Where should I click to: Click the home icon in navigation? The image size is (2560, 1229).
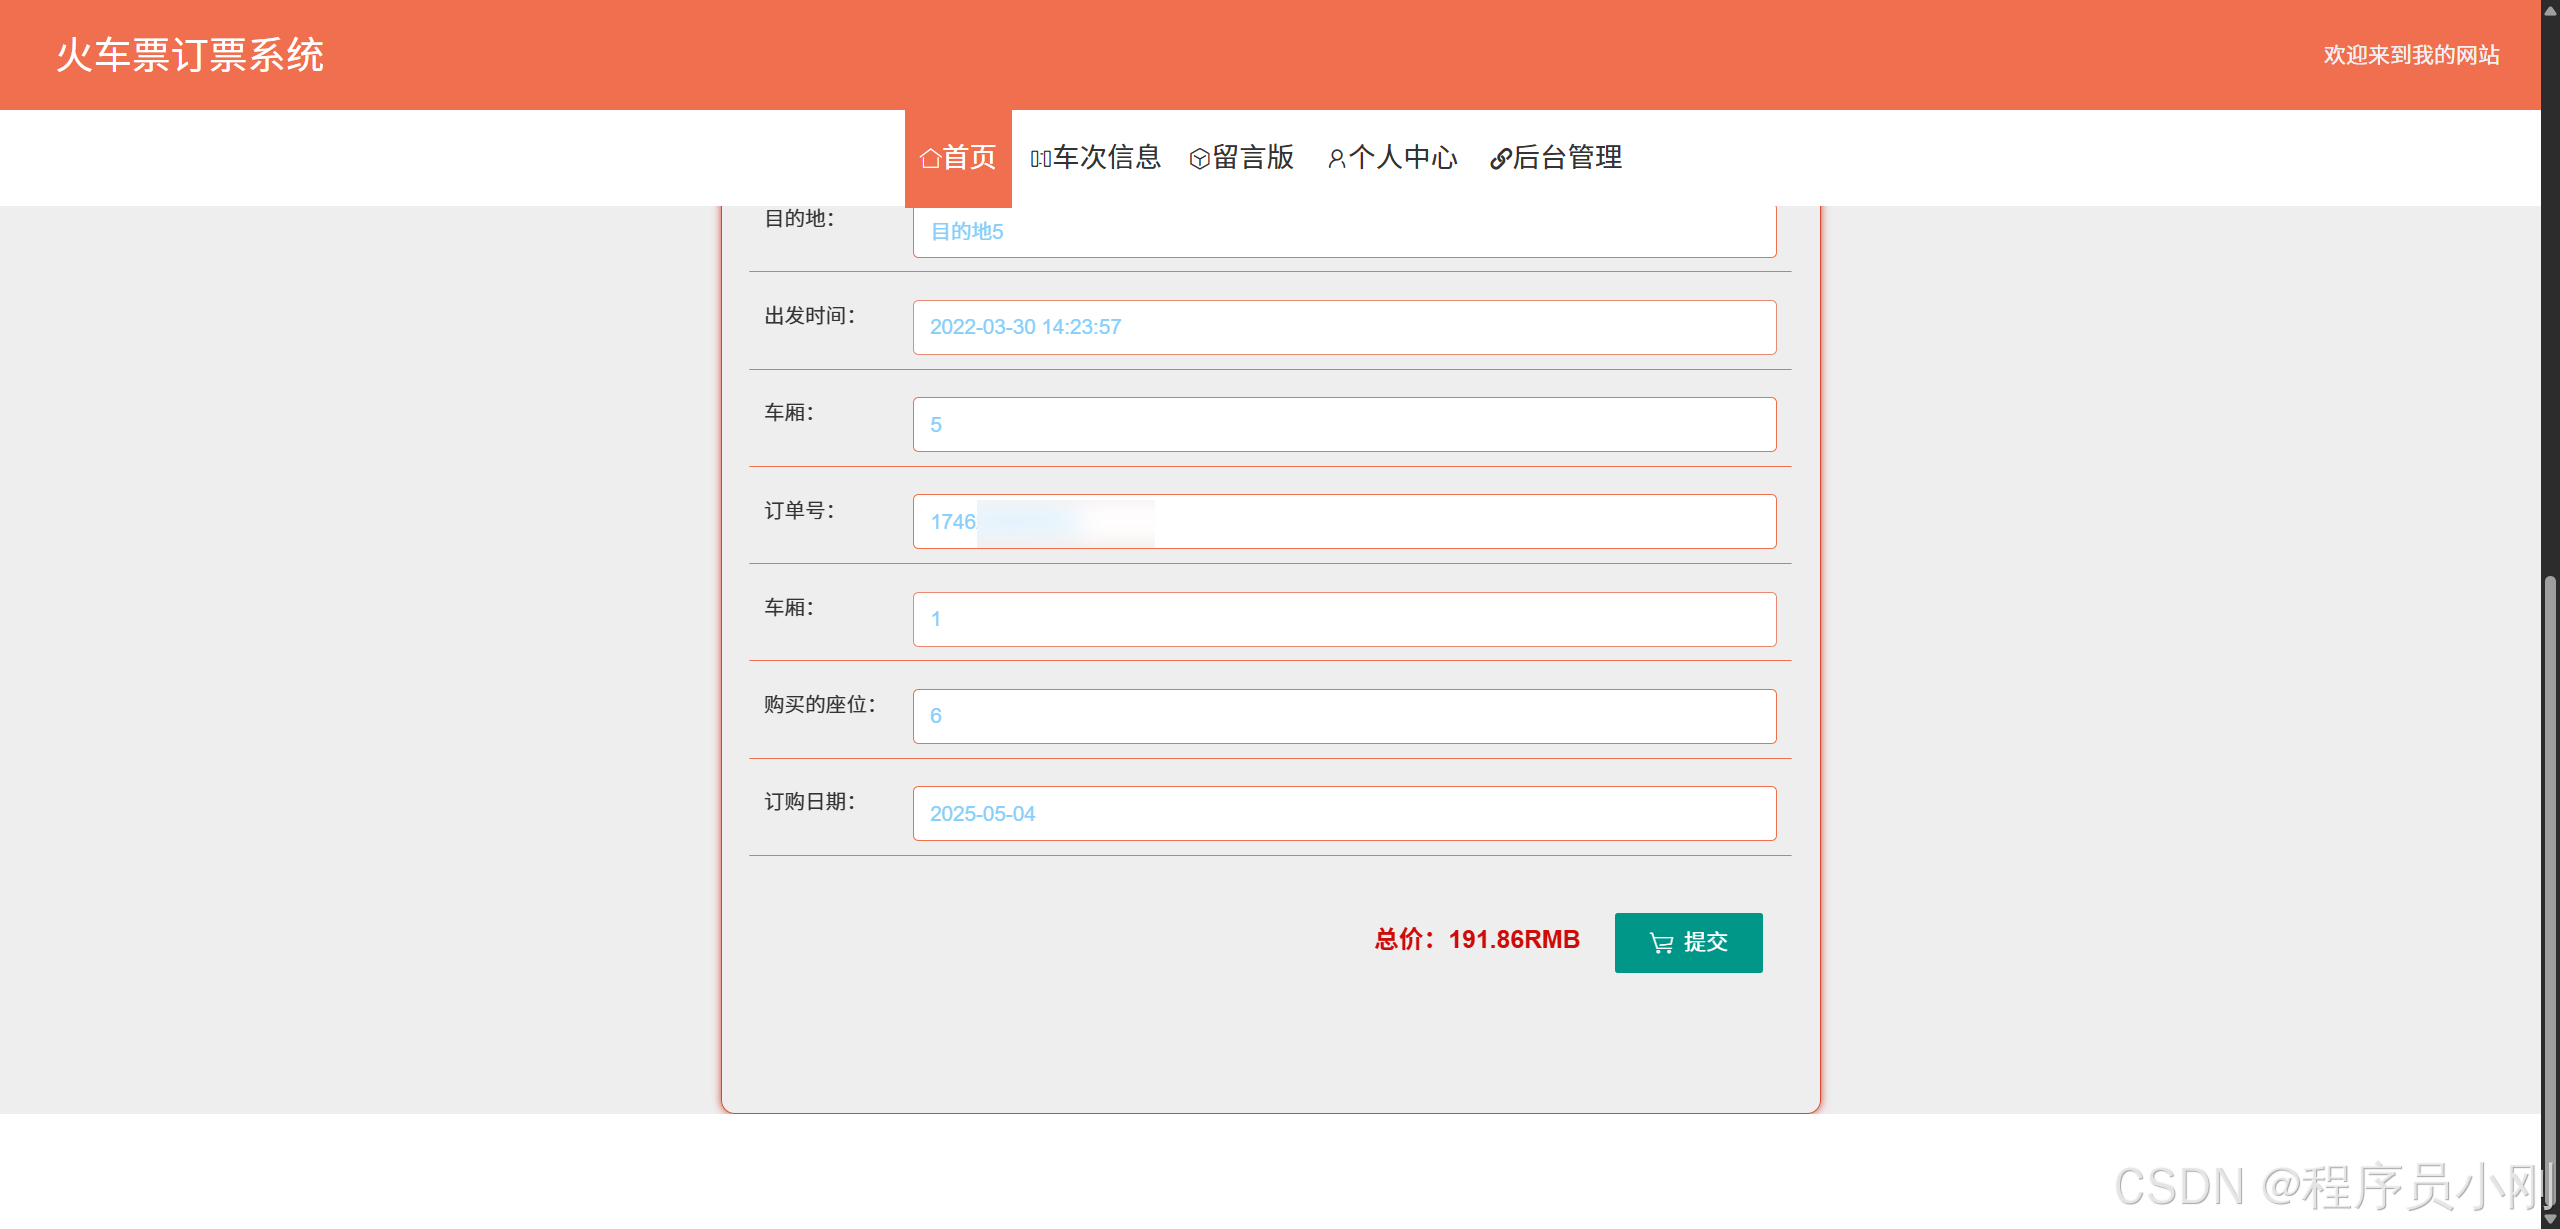[930, 158]
